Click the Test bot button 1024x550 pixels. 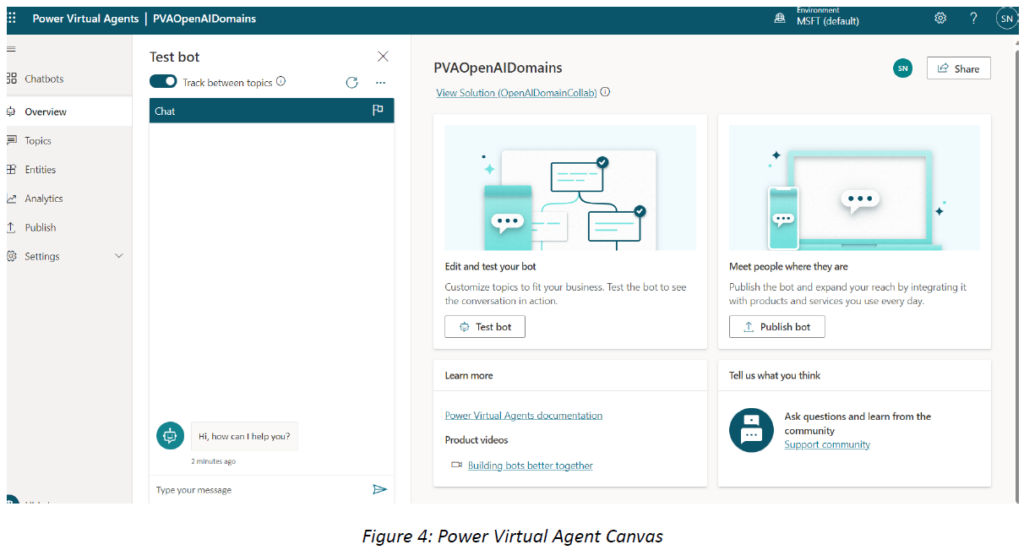coord(485,327)
